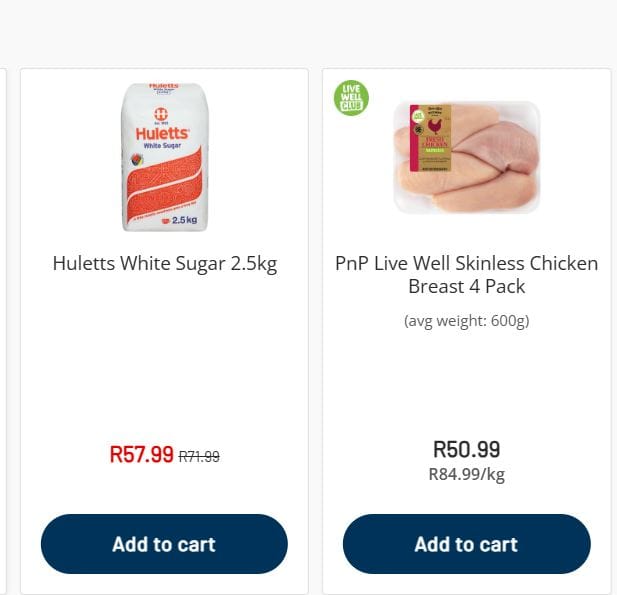Click the 2.5kg marking on the sugar bag

click(182, 220)
